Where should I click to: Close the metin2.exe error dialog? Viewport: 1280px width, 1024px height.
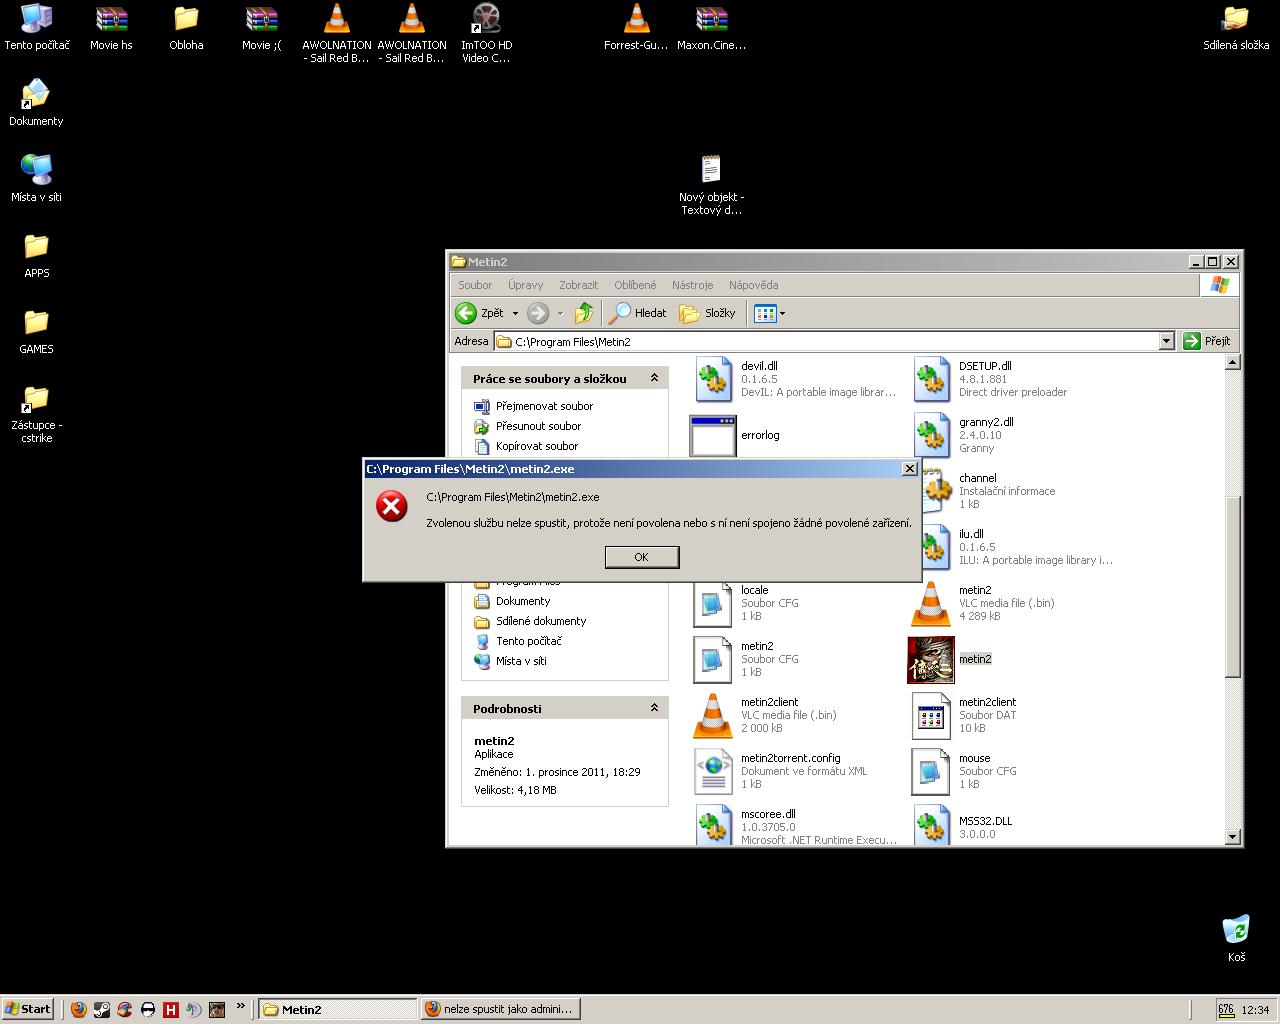(909, 468)
